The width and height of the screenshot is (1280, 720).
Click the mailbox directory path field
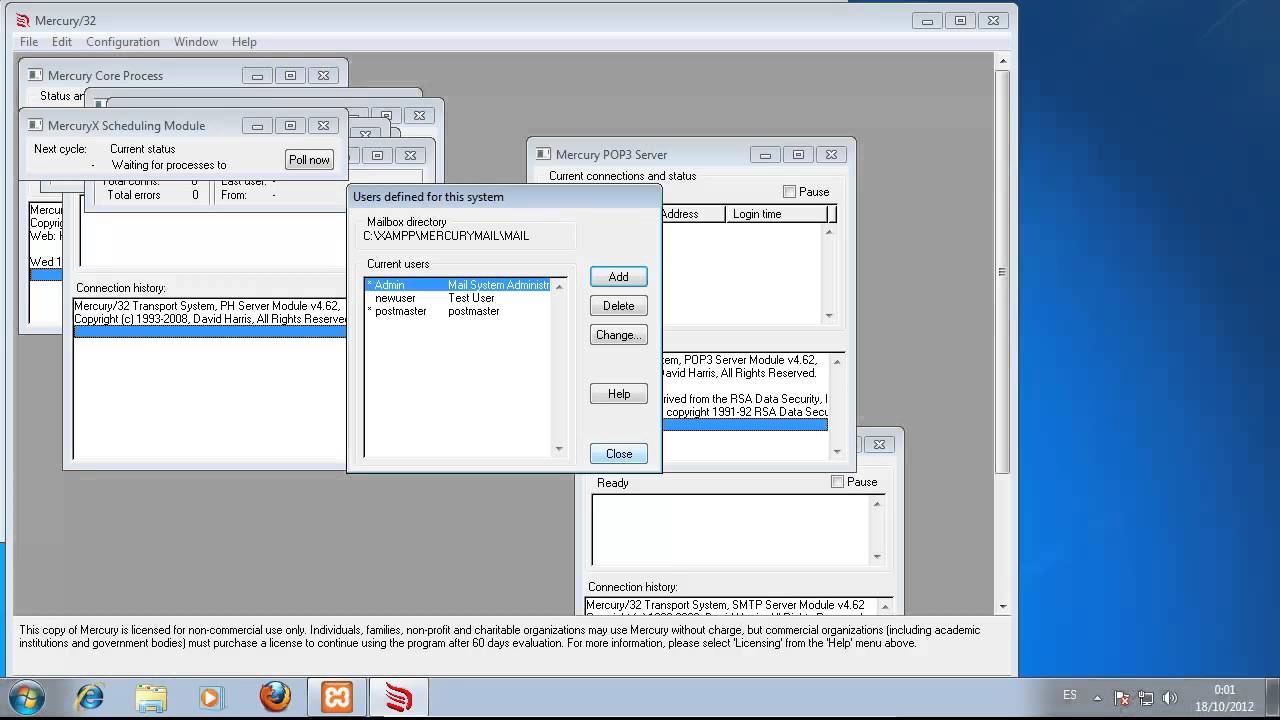[x=468, y=236]
